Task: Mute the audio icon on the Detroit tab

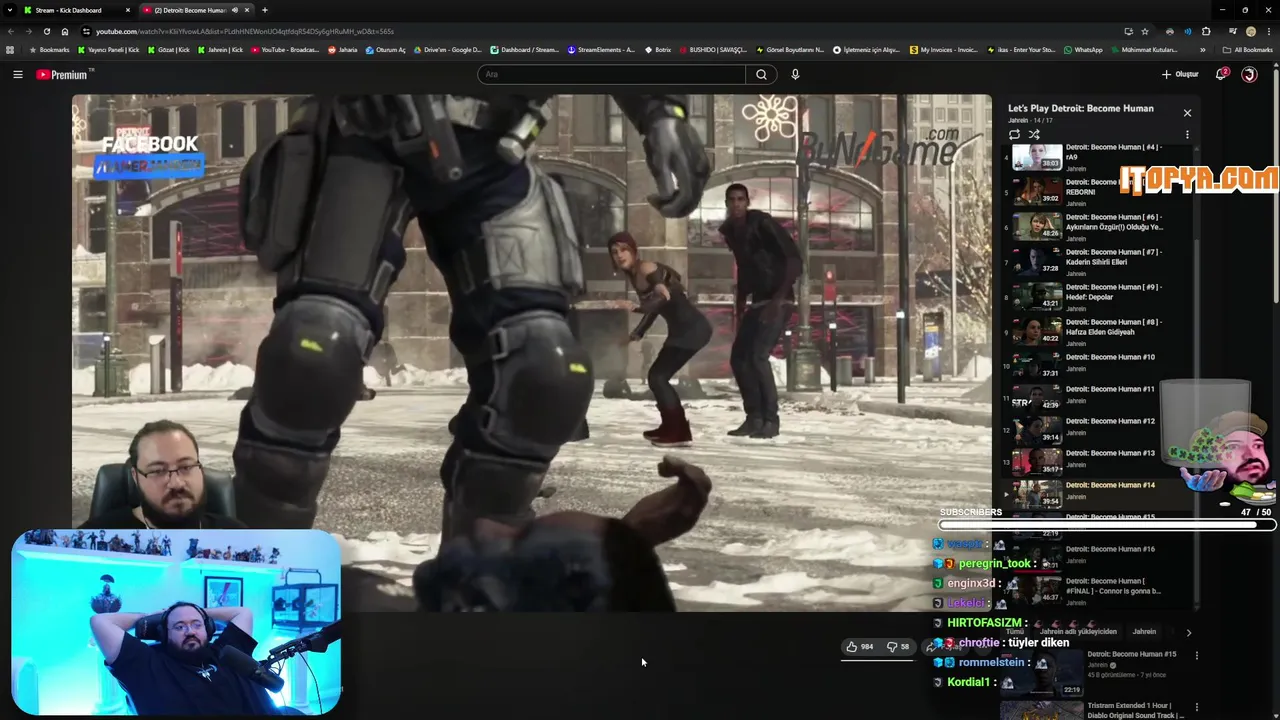Action: (235, 10)
